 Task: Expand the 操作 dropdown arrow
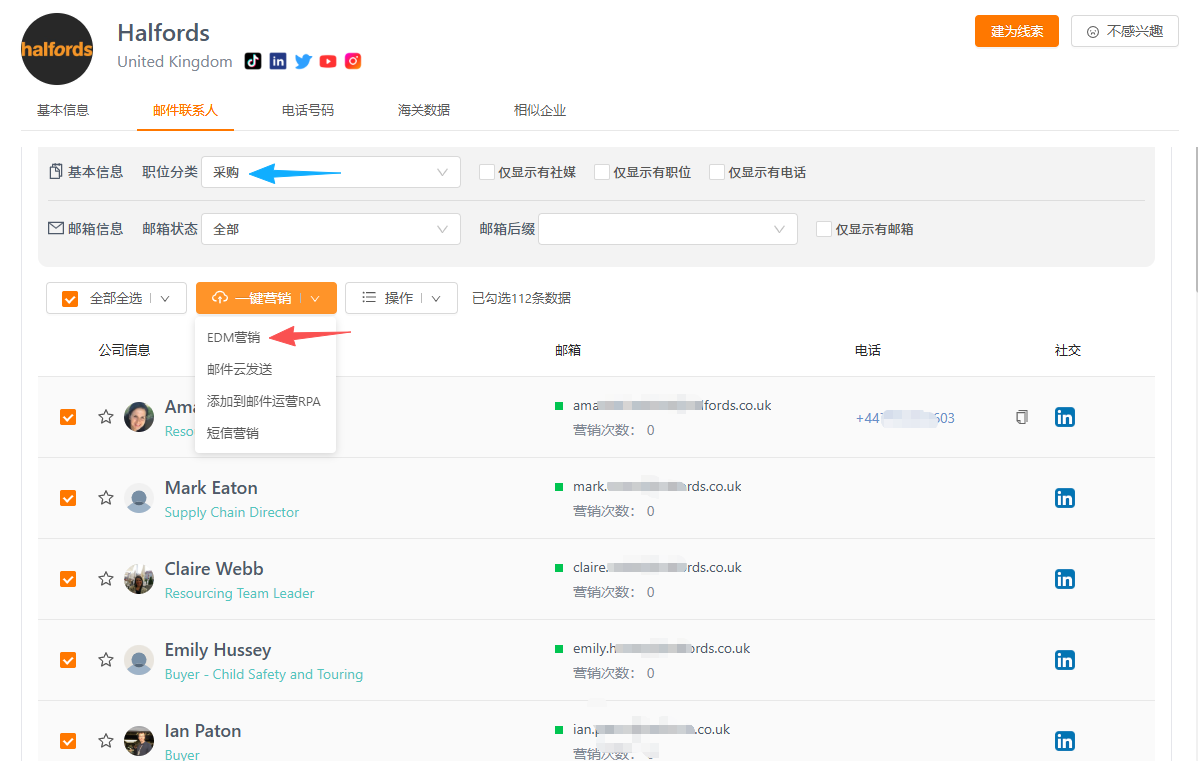(436, 299)
